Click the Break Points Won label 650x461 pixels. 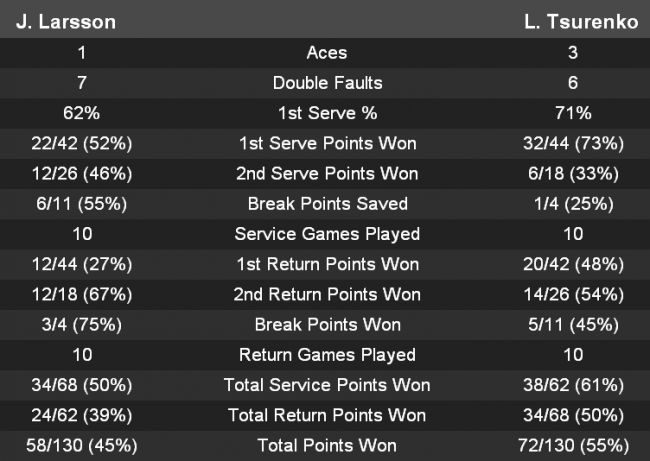pyautogui.click(x=327, y=324)
